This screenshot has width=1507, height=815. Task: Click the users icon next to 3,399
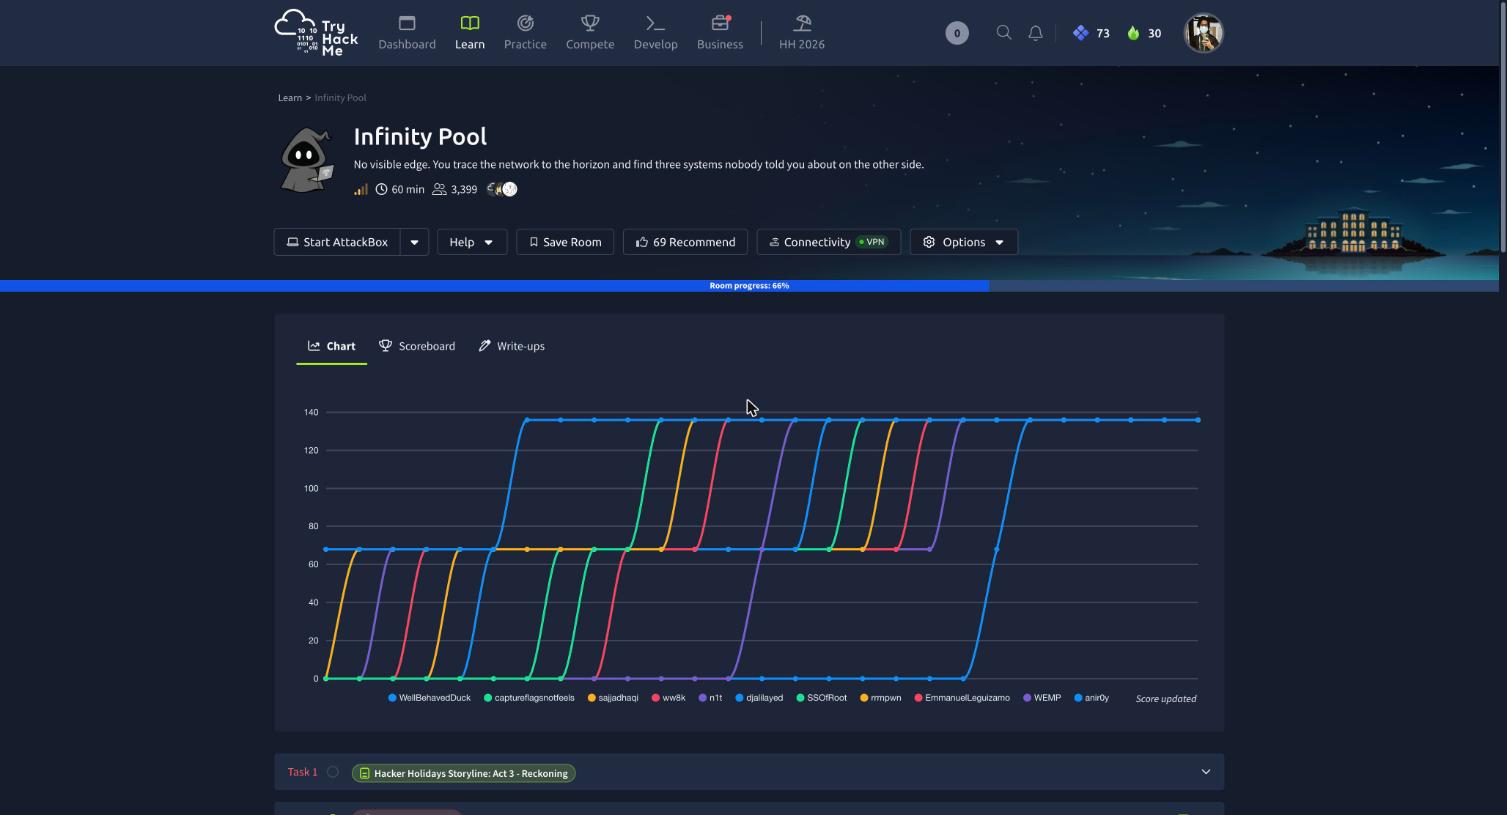(x=439, y=189)
